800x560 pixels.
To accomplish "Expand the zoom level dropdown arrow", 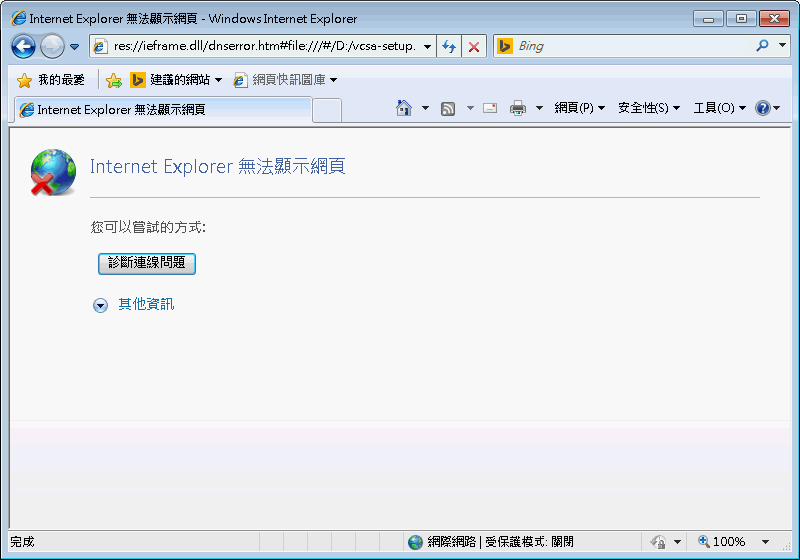I will pos(765,542).
